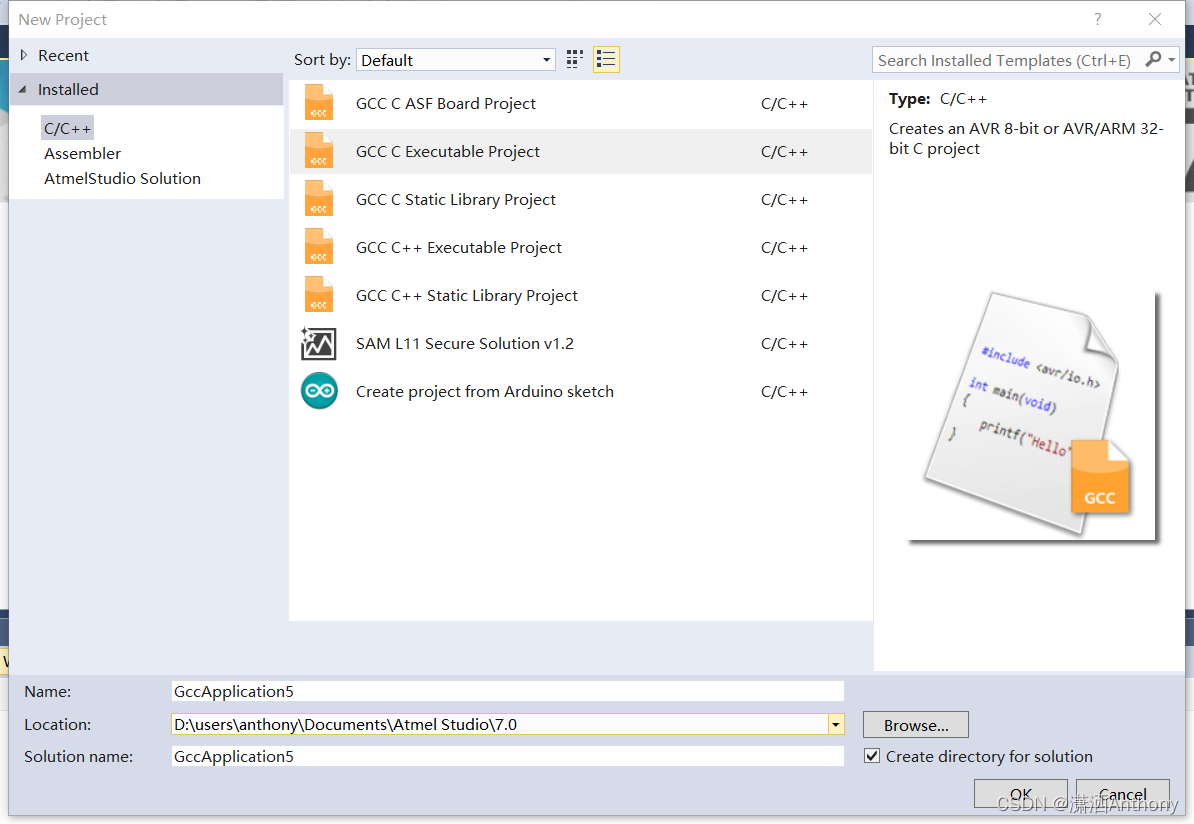1194x824 pixels.
Task: Open the search options dropdown arrow
Action: coord(1172,59)
